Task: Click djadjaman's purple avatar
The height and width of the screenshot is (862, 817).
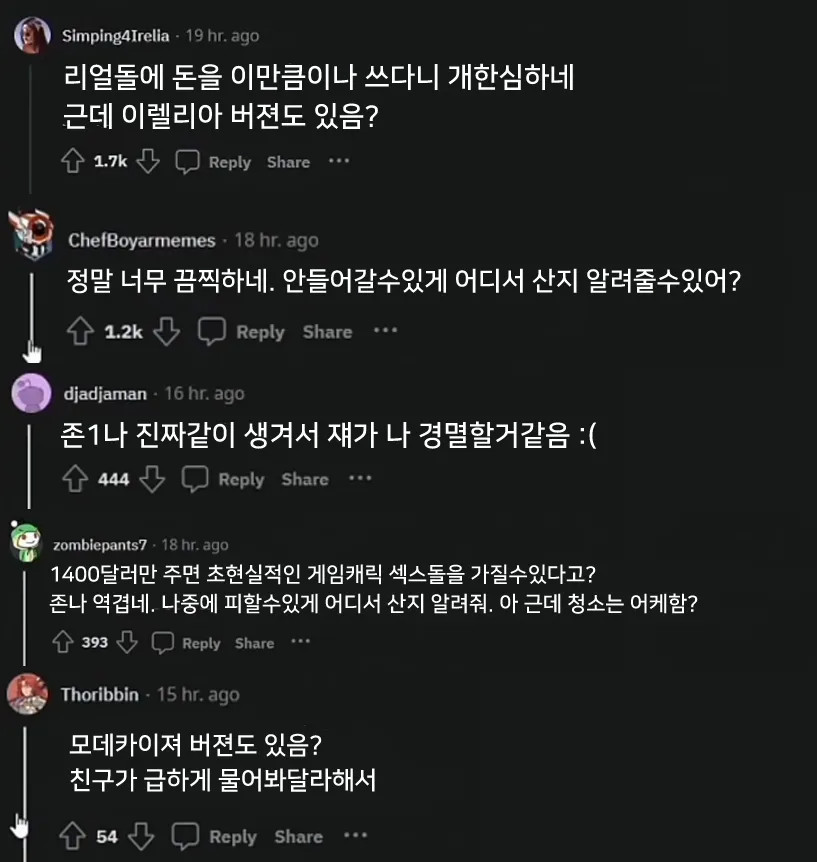Action: pos(30,393)
